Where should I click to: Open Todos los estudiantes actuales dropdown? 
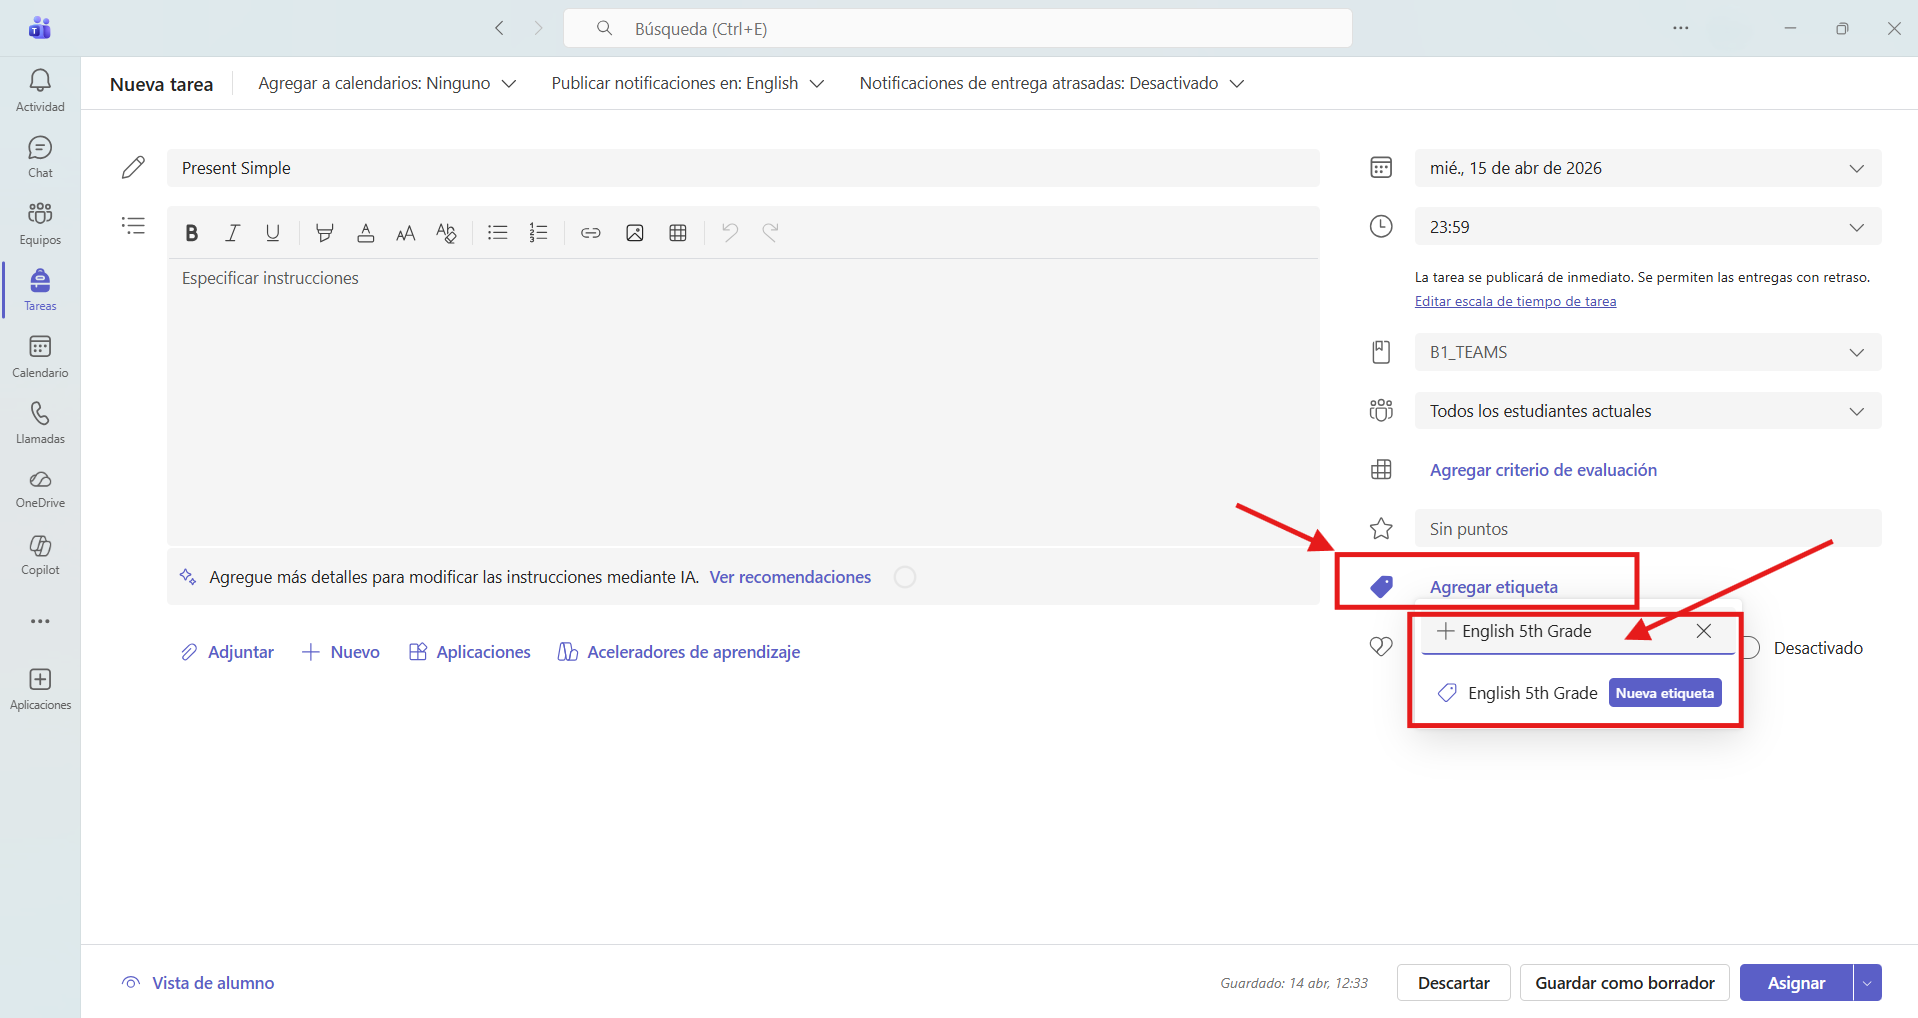[1648, 411]
